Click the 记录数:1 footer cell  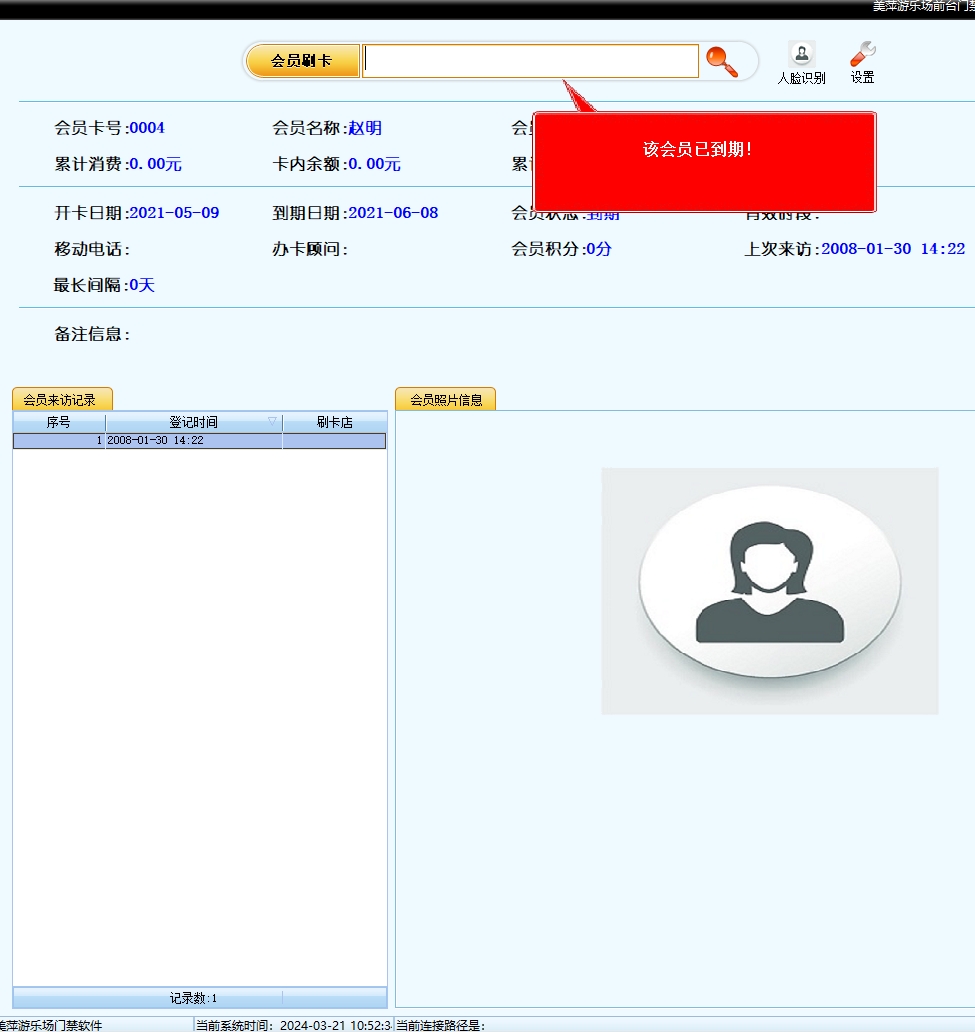193,998
